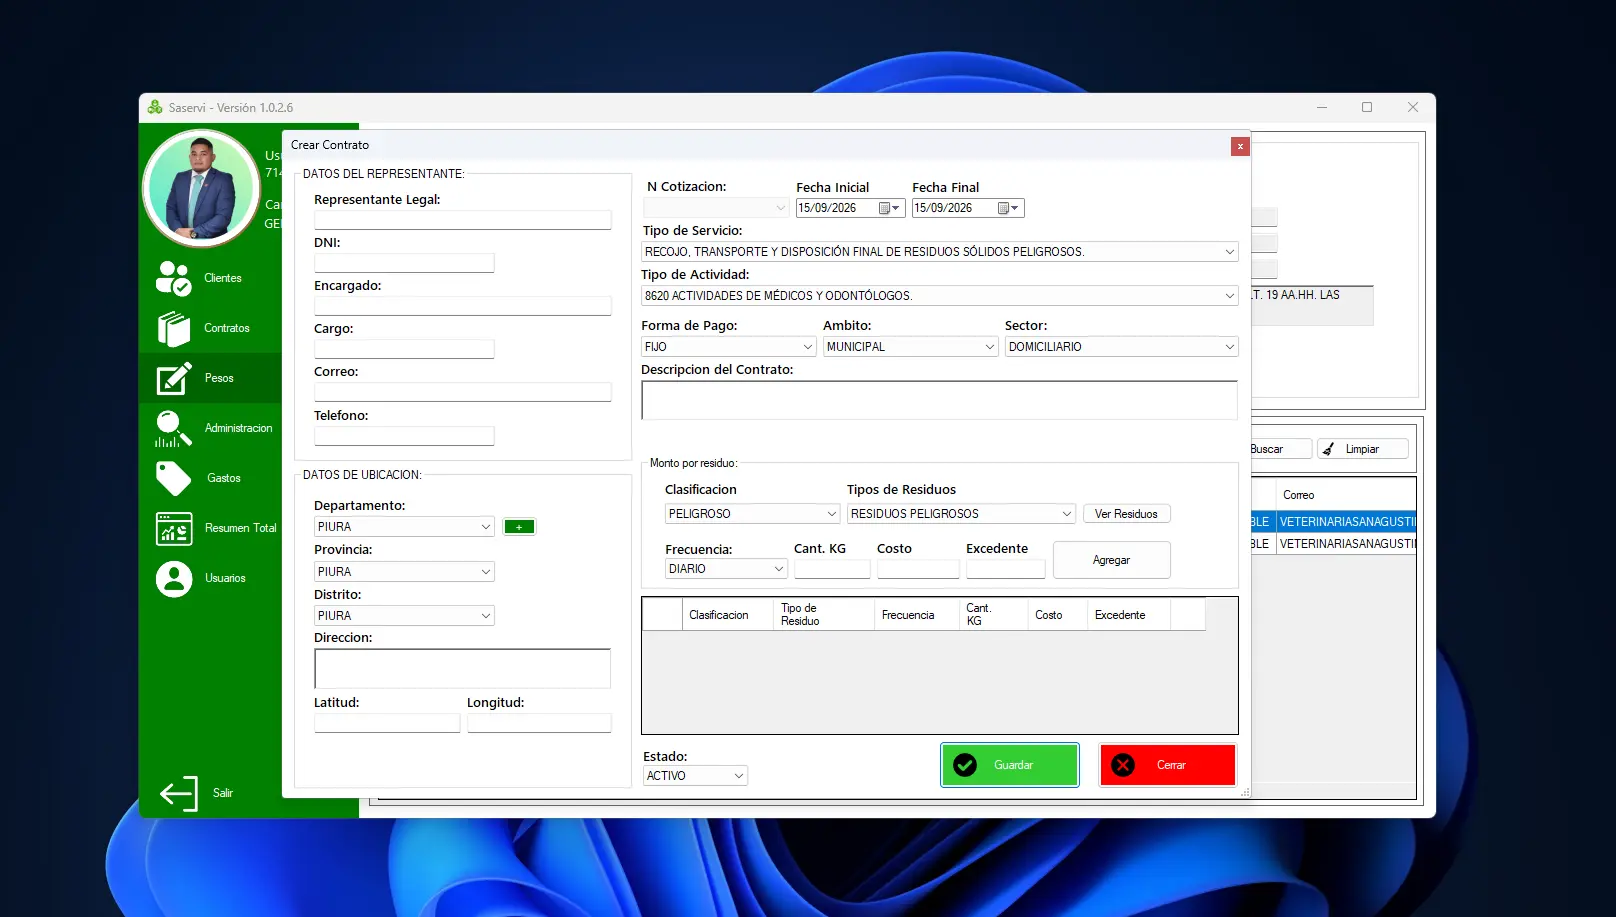Open the Gastos tag icon

pyautogui.click(x=174, y=479)
